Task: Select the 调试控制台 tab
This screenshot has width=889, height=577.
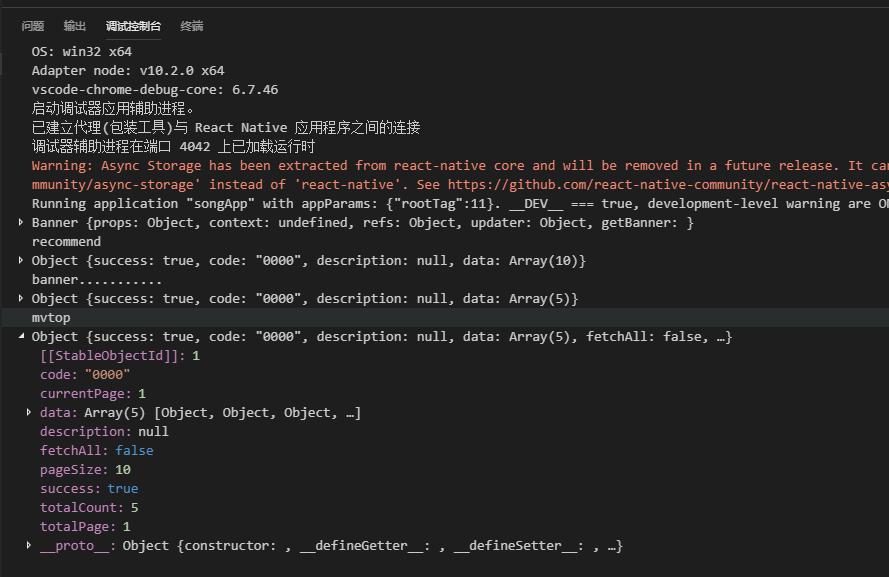Action: [x=133, y=26]
